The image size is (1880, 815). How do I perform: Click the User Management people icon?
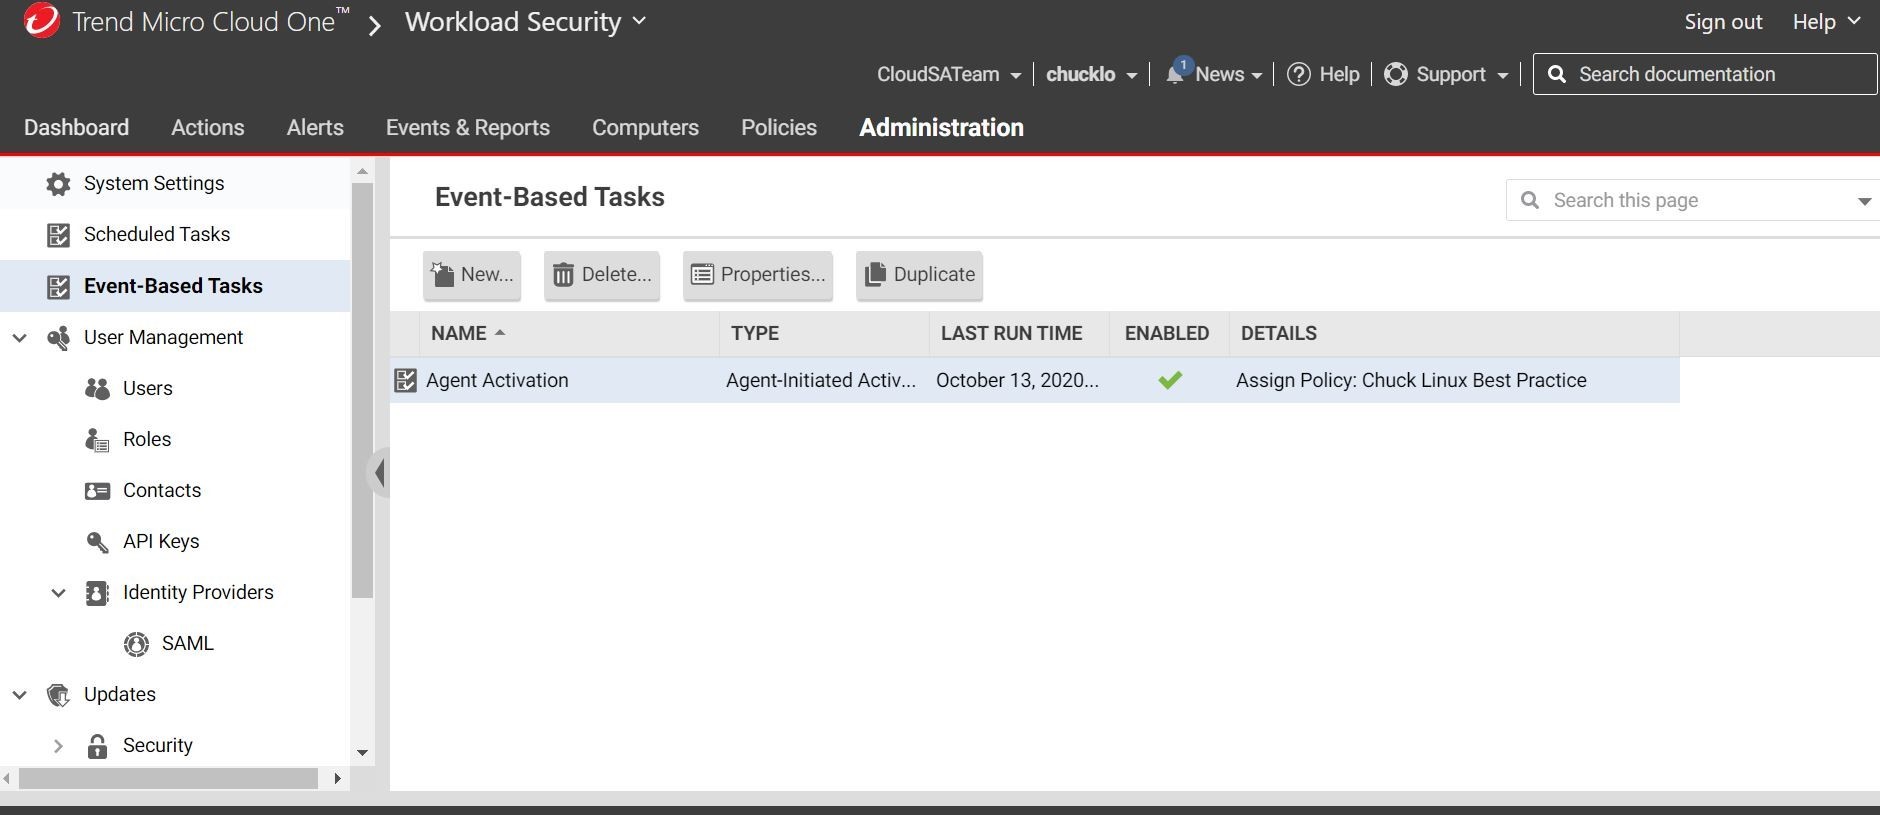point(58,338)
